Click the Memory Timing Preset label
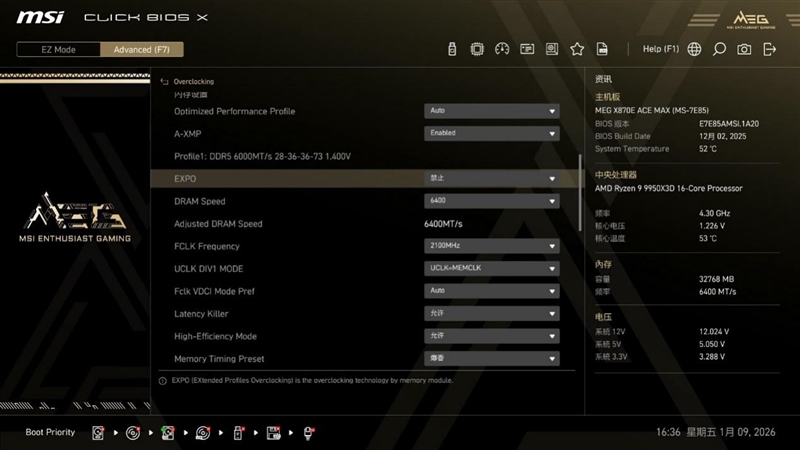This screenshot has width=800, height=450. [x=219, y=358]
